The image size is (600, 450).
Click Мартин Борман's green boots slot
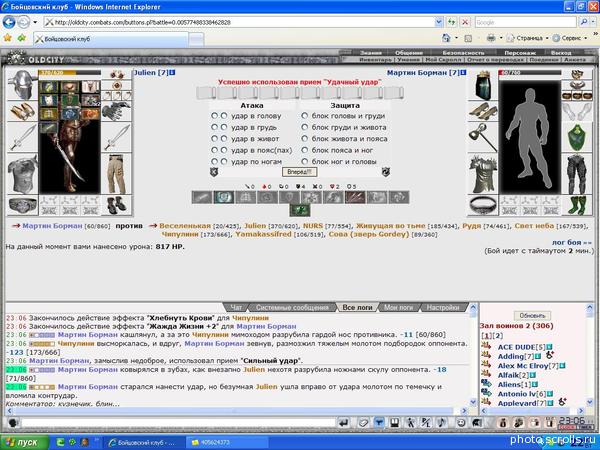pyautogui.click(x=577, y=205)
